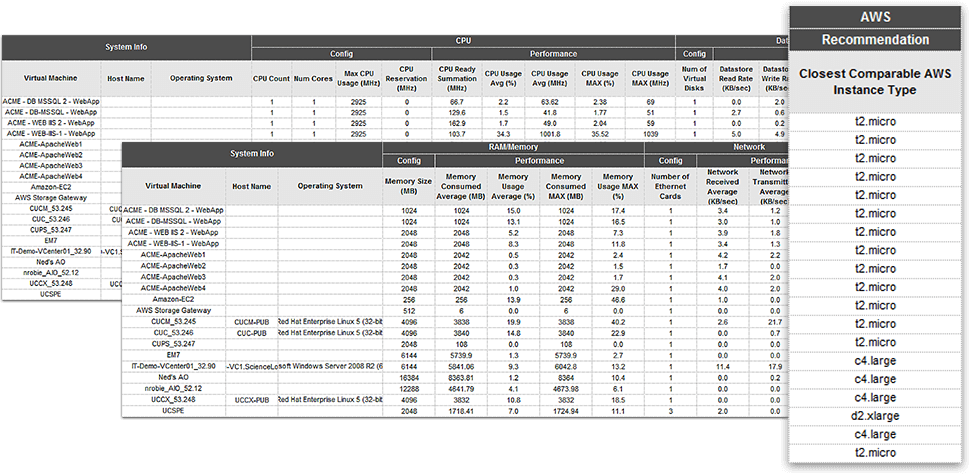Select AWS Storage Gateway in the memory table
The height and width of the screenshot is (475, 971).
[x=173, y=310]
